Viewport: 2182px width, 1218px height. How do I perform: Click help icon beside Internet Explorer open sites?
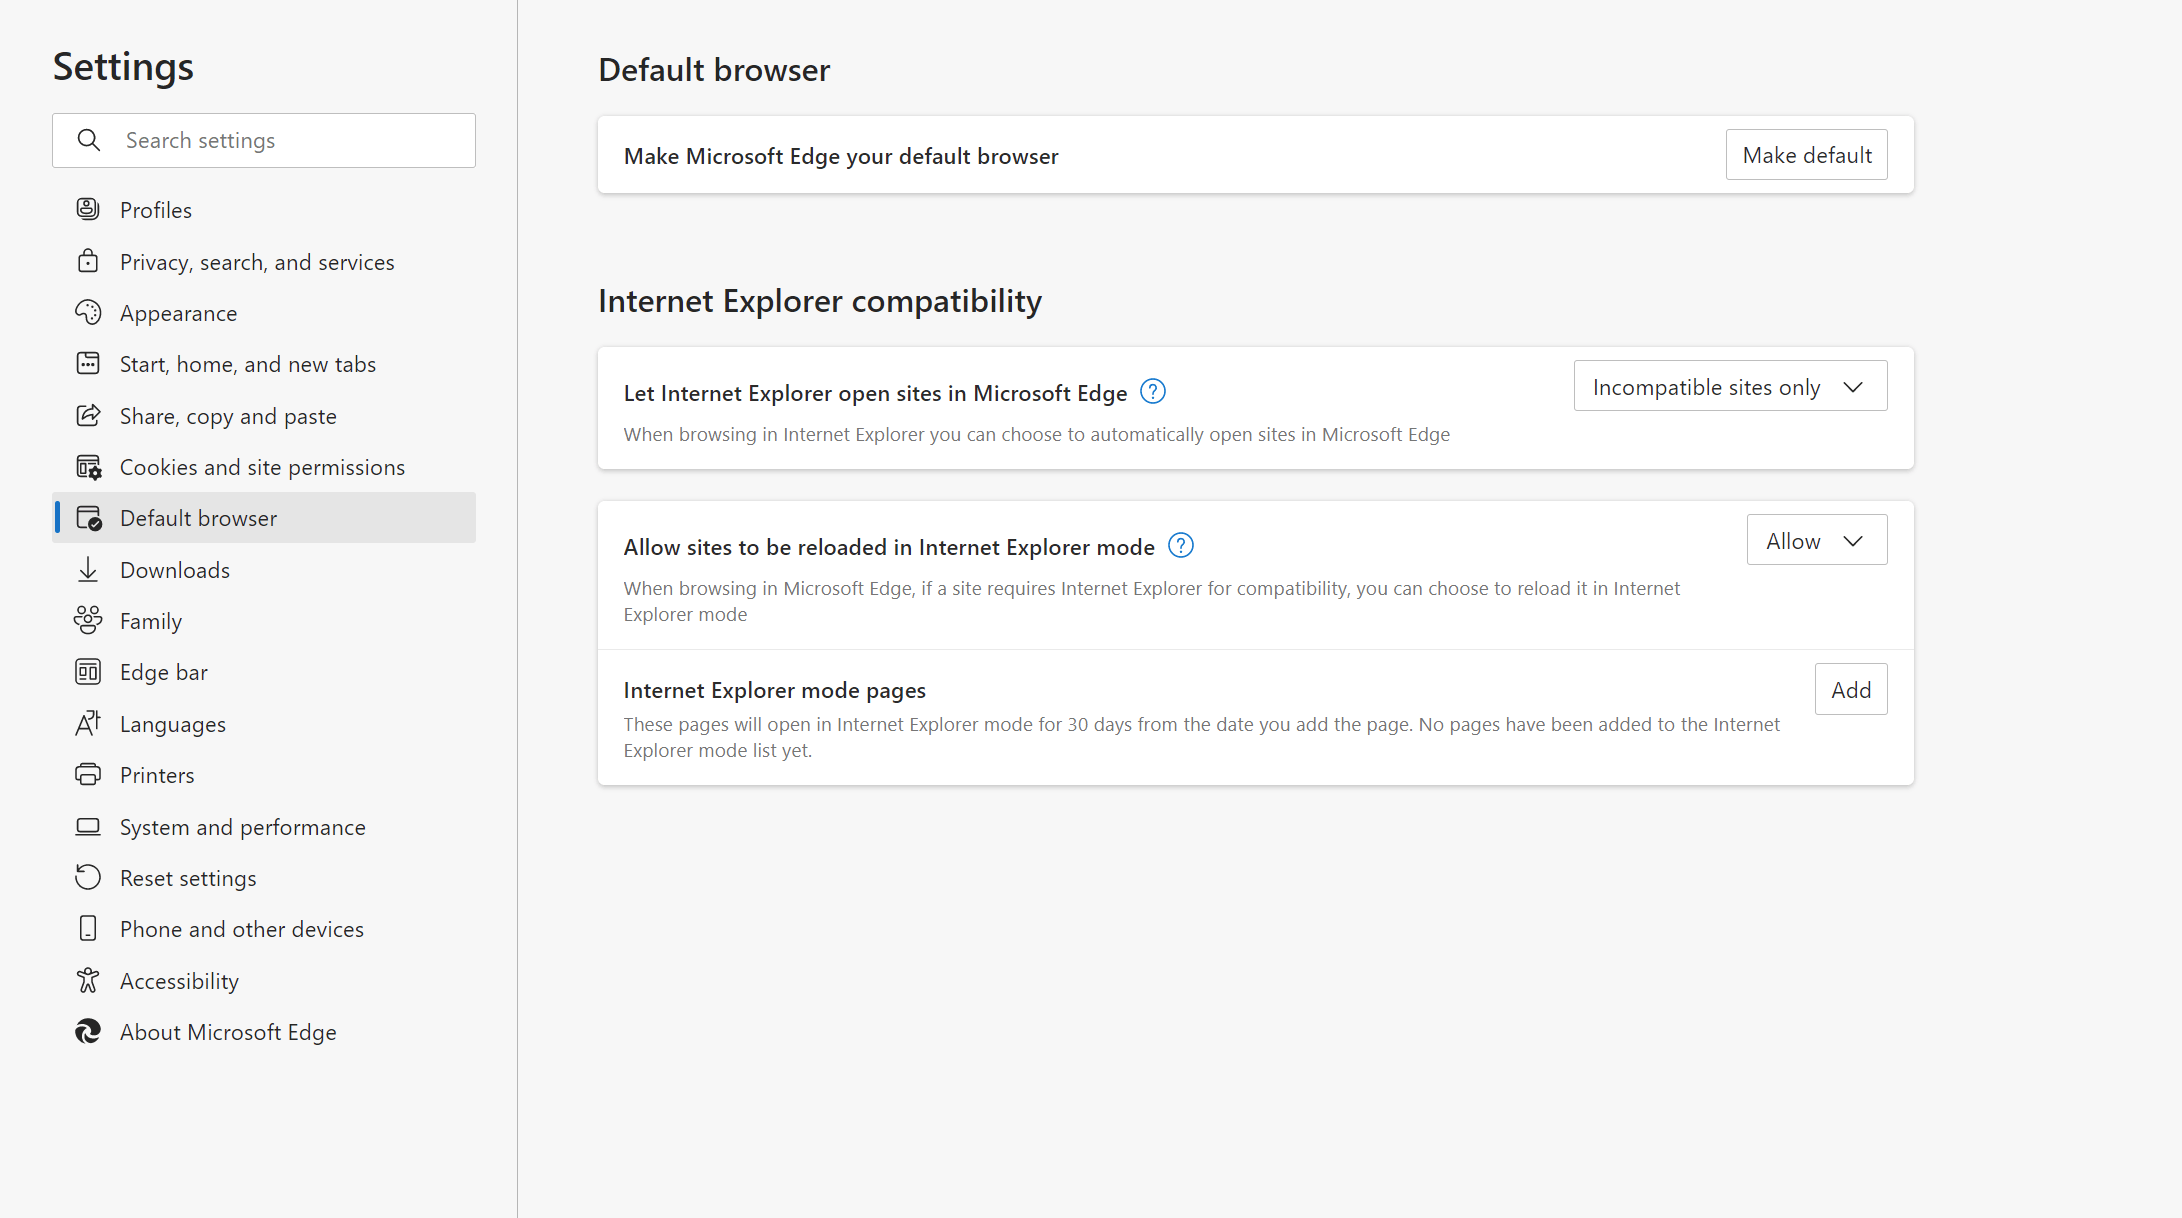[x=1153, y=392]
